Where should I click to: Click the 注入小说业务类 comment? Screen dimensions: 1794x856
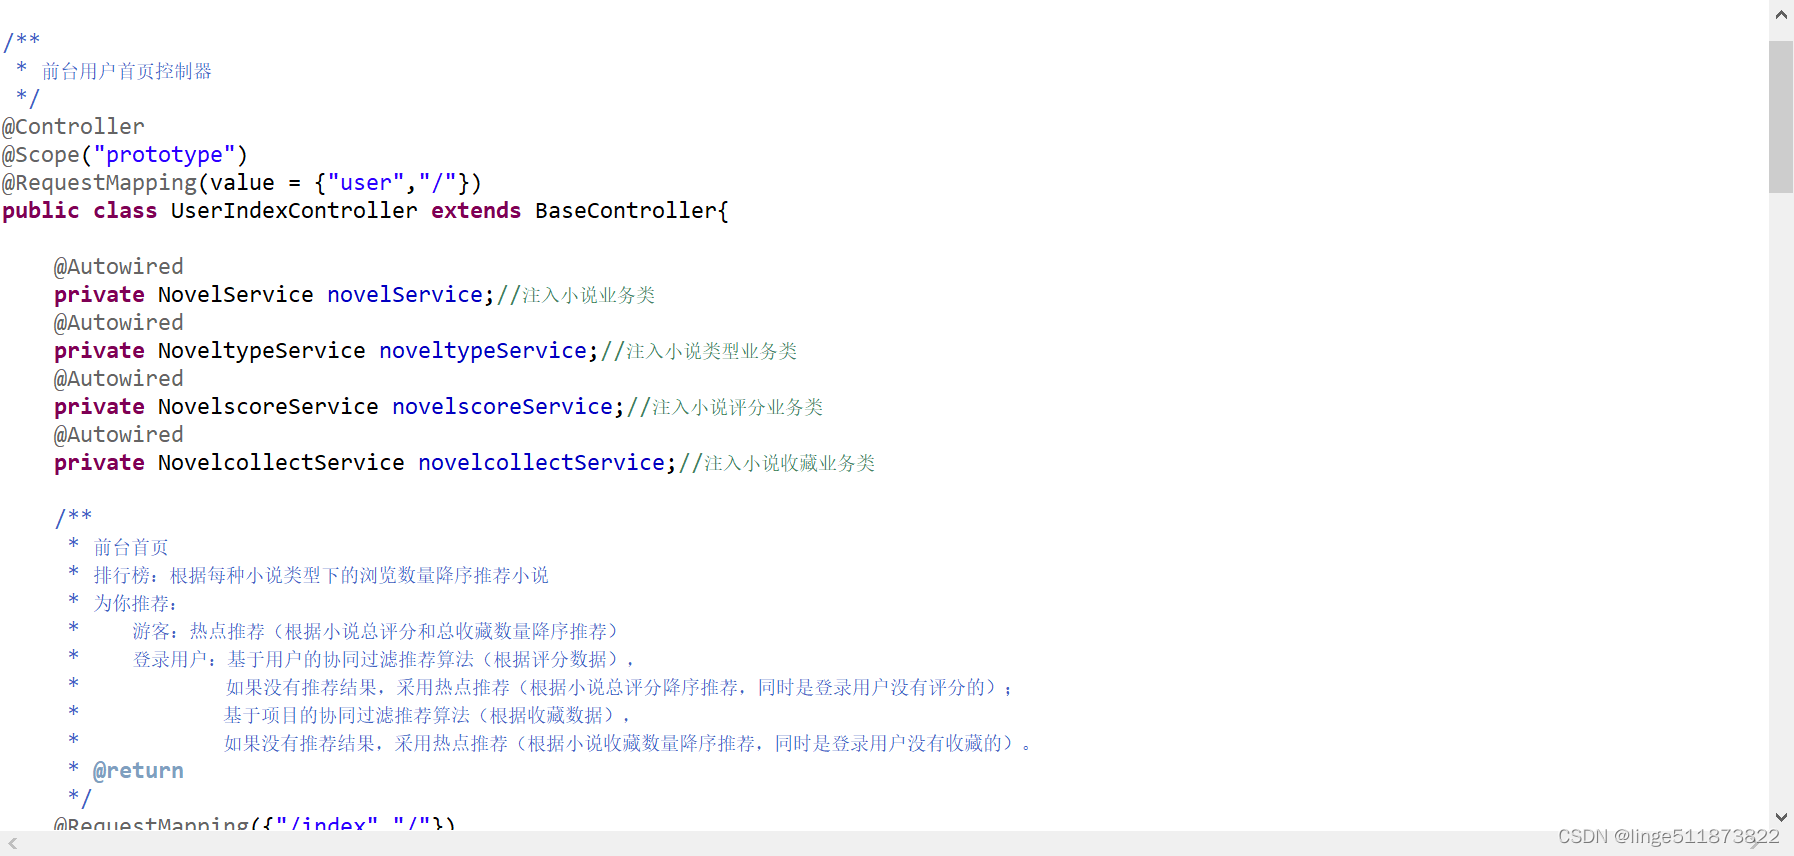click(588, 295)
